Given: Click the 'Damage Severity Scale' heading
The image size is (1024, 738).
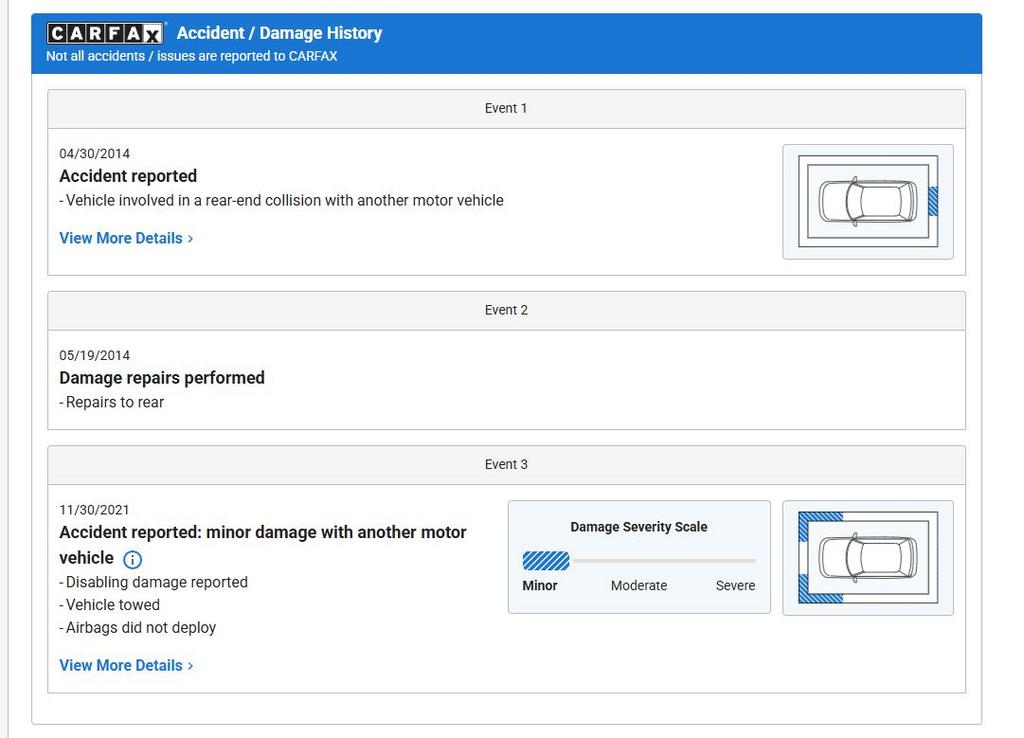Looking at the screenshot, I should (639, 527).
